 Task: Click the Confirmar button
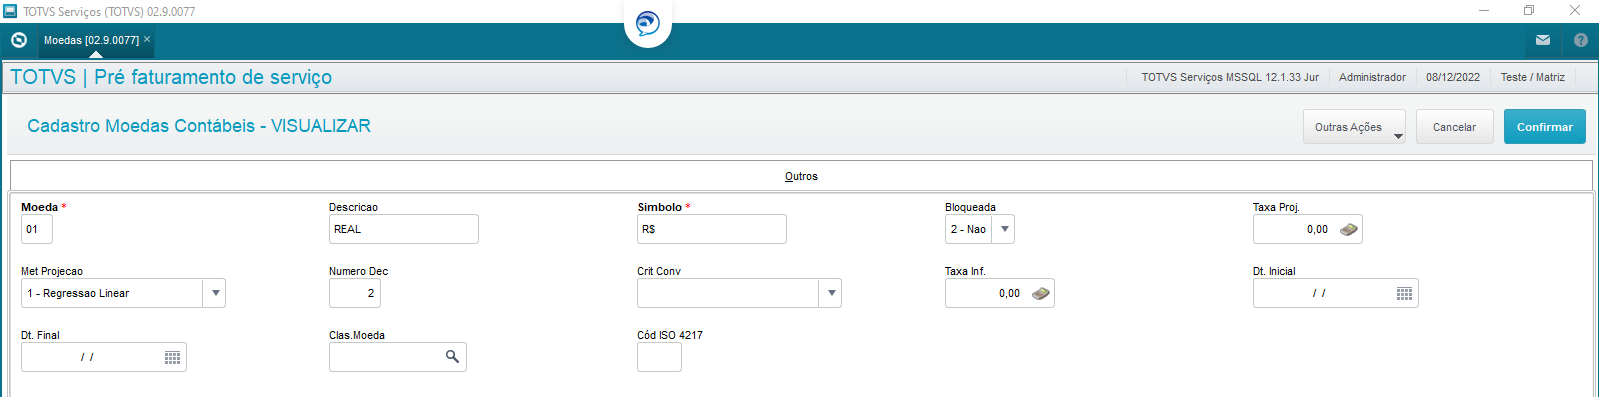[x=1545, y=127]
